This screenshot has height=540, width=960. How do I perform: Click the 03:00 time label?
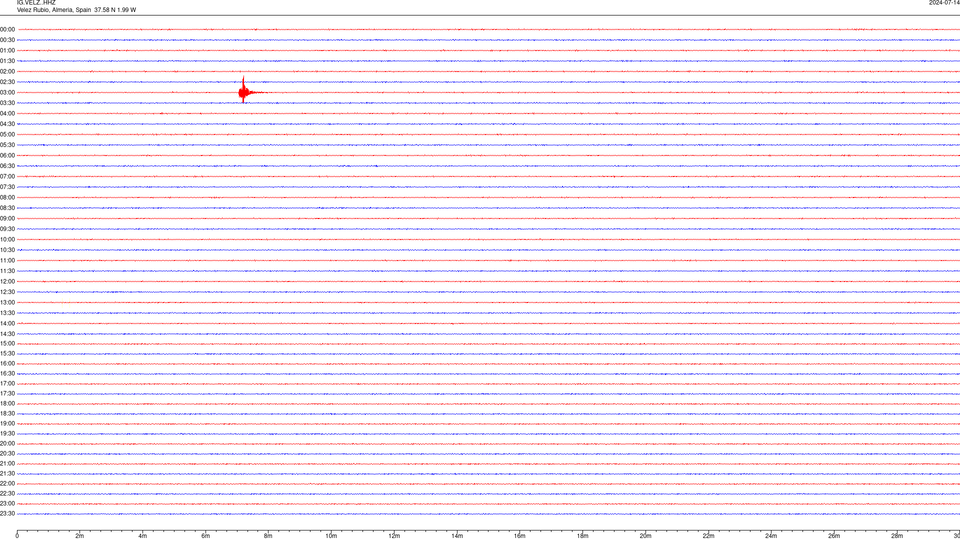point(7,92)
